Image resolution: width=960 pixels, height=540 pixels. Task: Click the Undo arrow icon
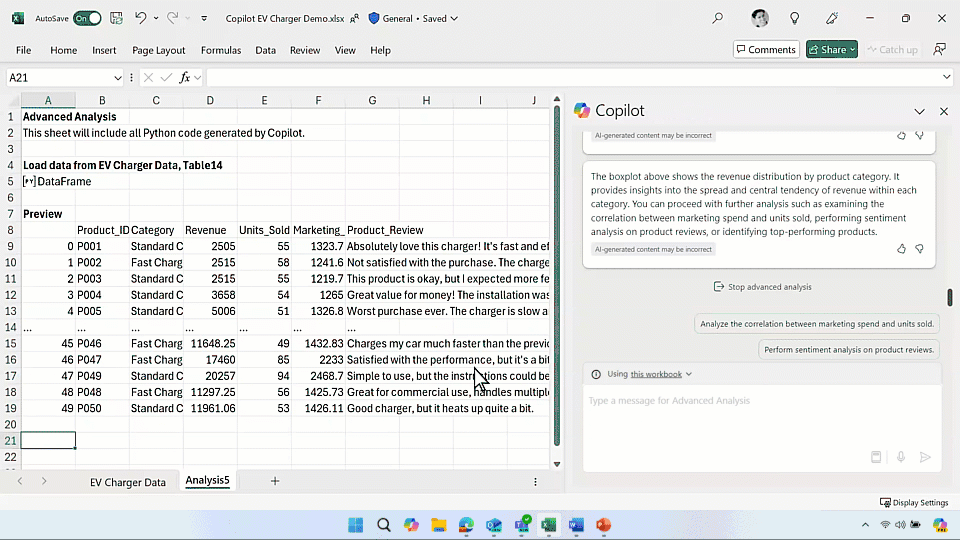pyautogui.click(x=141, y=18)
